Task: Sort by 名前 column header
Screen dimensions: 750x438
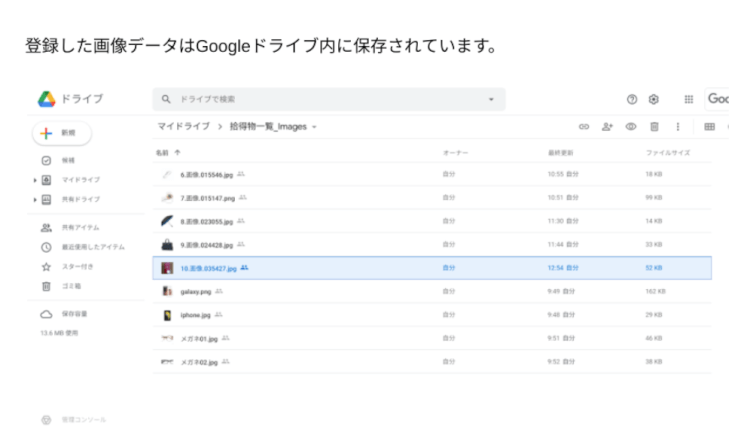Action: [x=162, y=153]
